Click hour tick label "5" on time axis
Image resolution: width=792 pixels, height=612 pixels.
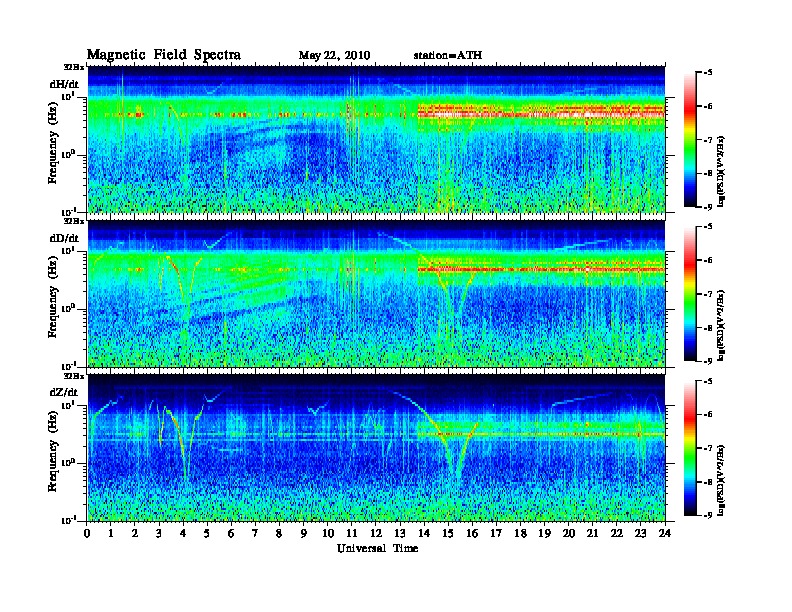pos(207,533)
